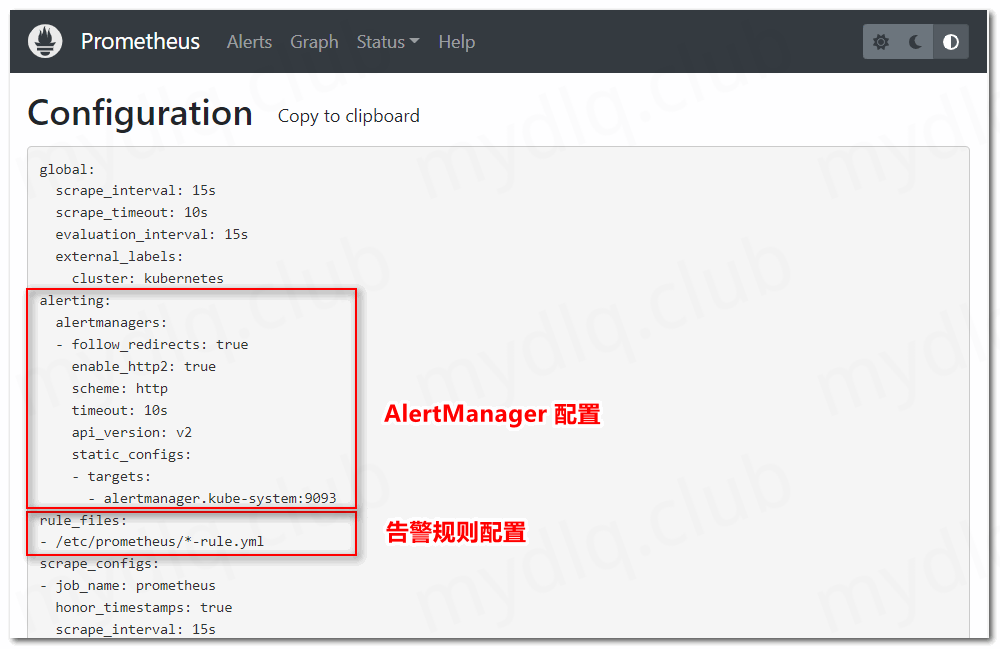Click 'honor_timestamps: true' line
This screenshot has height=649, width=1000.
tap(143, 608)
